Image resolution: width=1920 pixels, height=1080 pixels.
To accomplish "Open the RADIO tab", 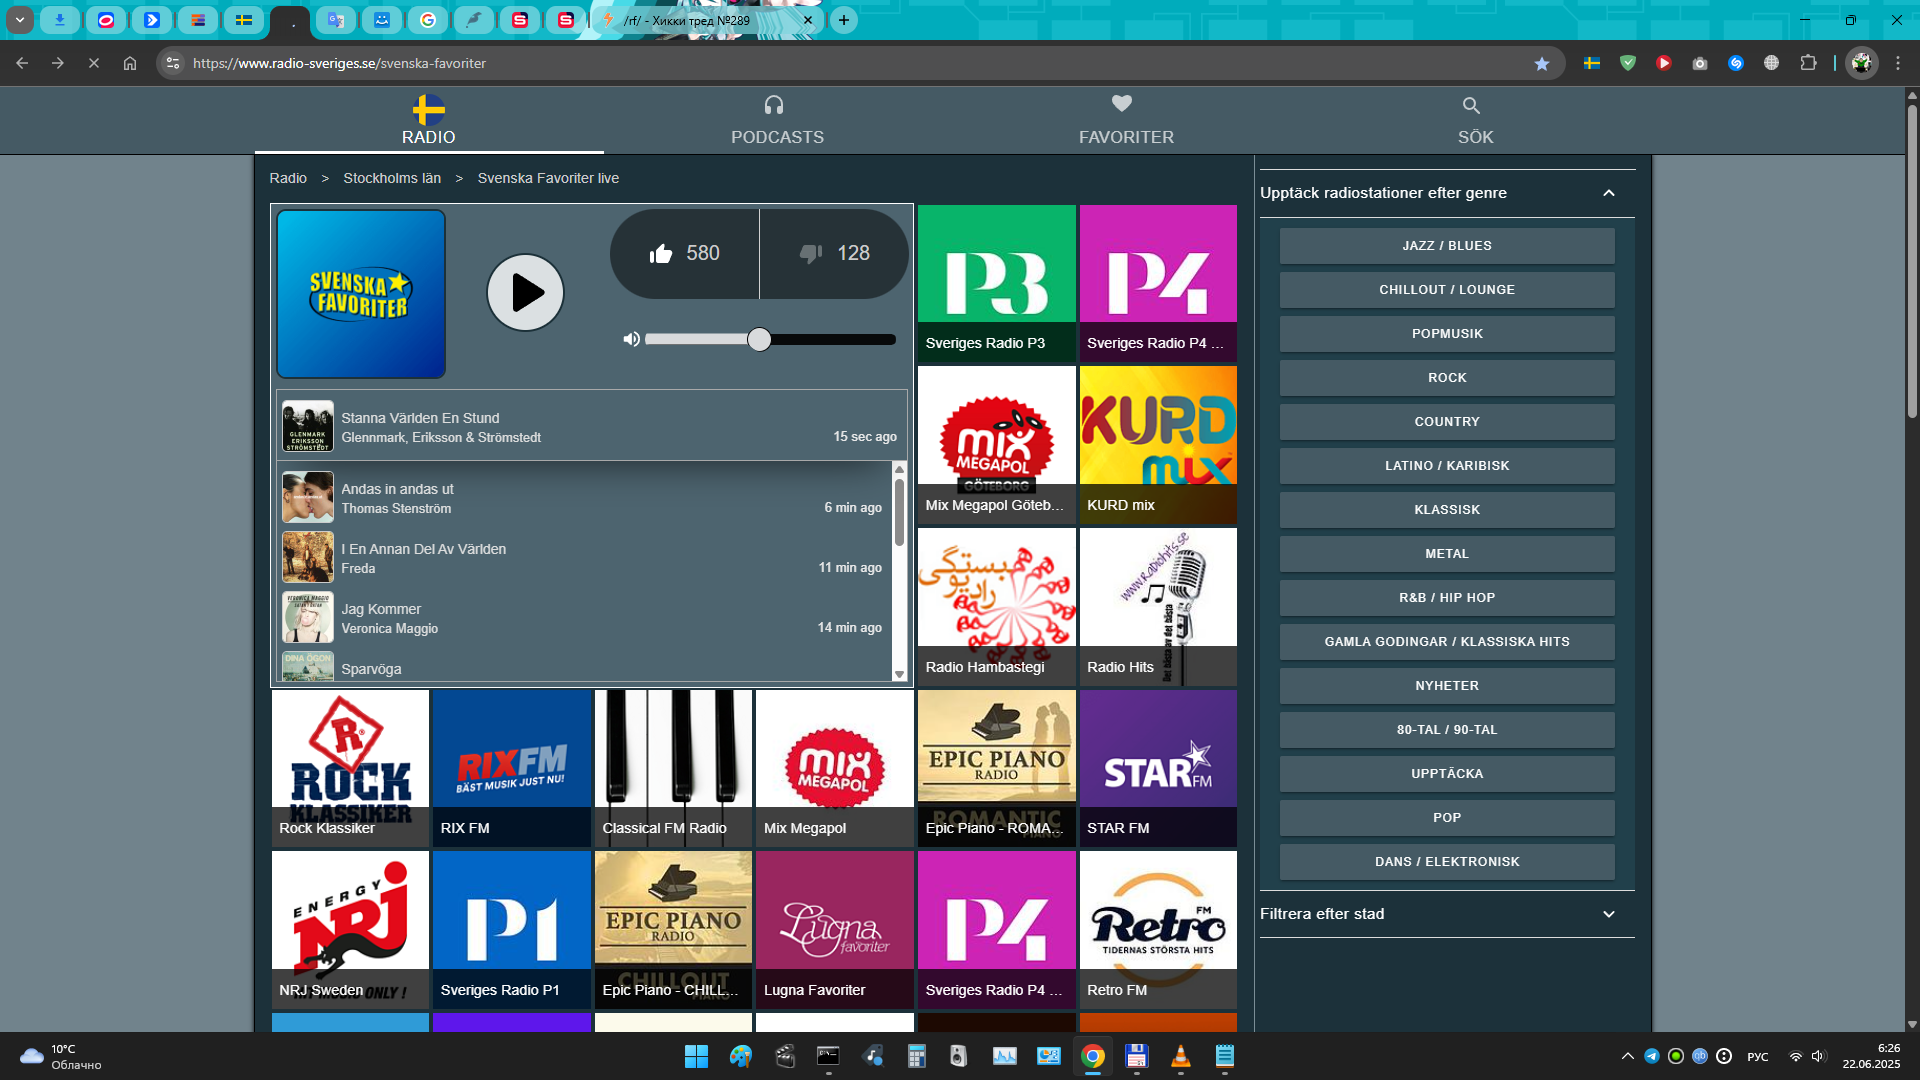I will click(x=428, y=121).
